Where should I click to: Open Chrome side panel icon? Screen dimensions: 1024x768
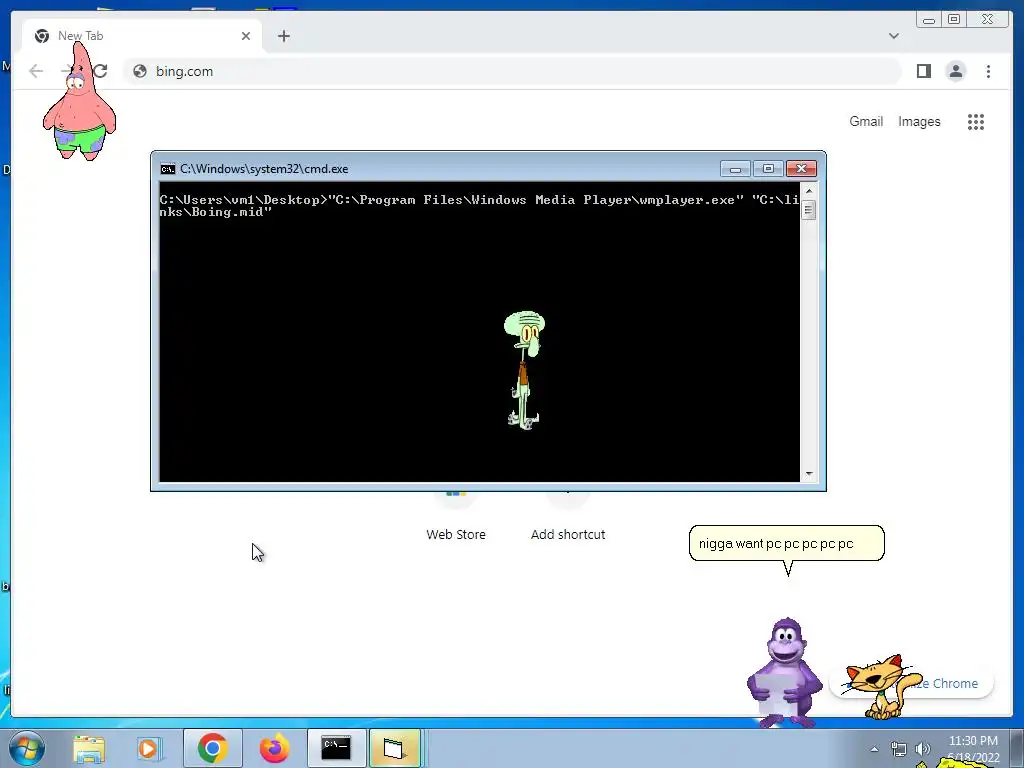923,71
